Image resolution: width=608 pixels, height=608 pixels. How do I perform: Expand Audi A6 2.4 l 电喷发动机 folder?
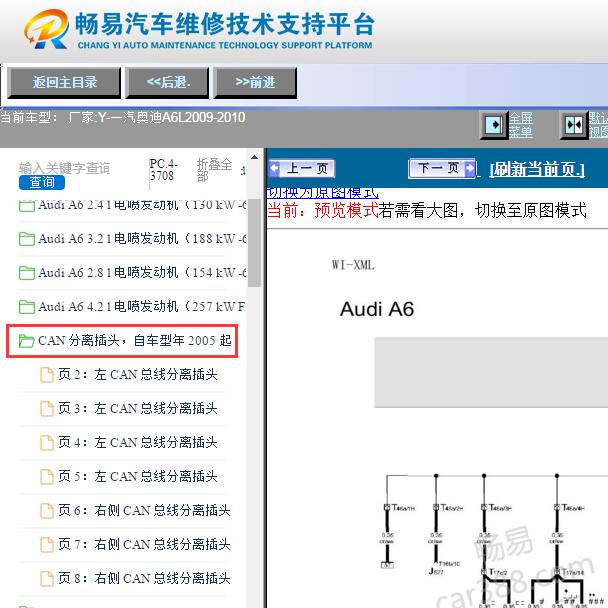tap(132, 205)
